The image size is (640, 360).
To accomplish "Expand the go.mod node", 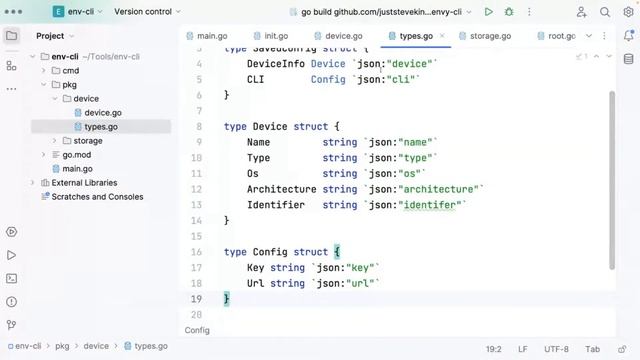I will click(44, 155).
